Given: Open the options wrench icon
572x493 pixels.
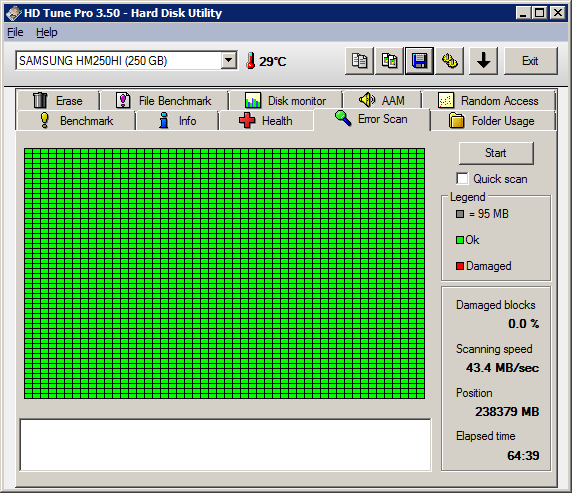Looking at the screenshot, I should pos(449,61).
